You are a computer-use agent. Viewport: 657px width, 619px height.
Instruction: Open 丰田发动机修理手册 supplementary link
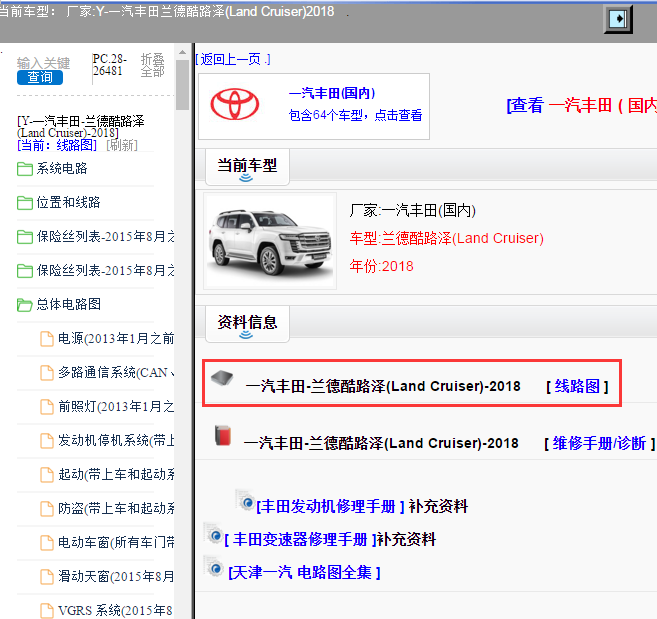coord(330,506)
